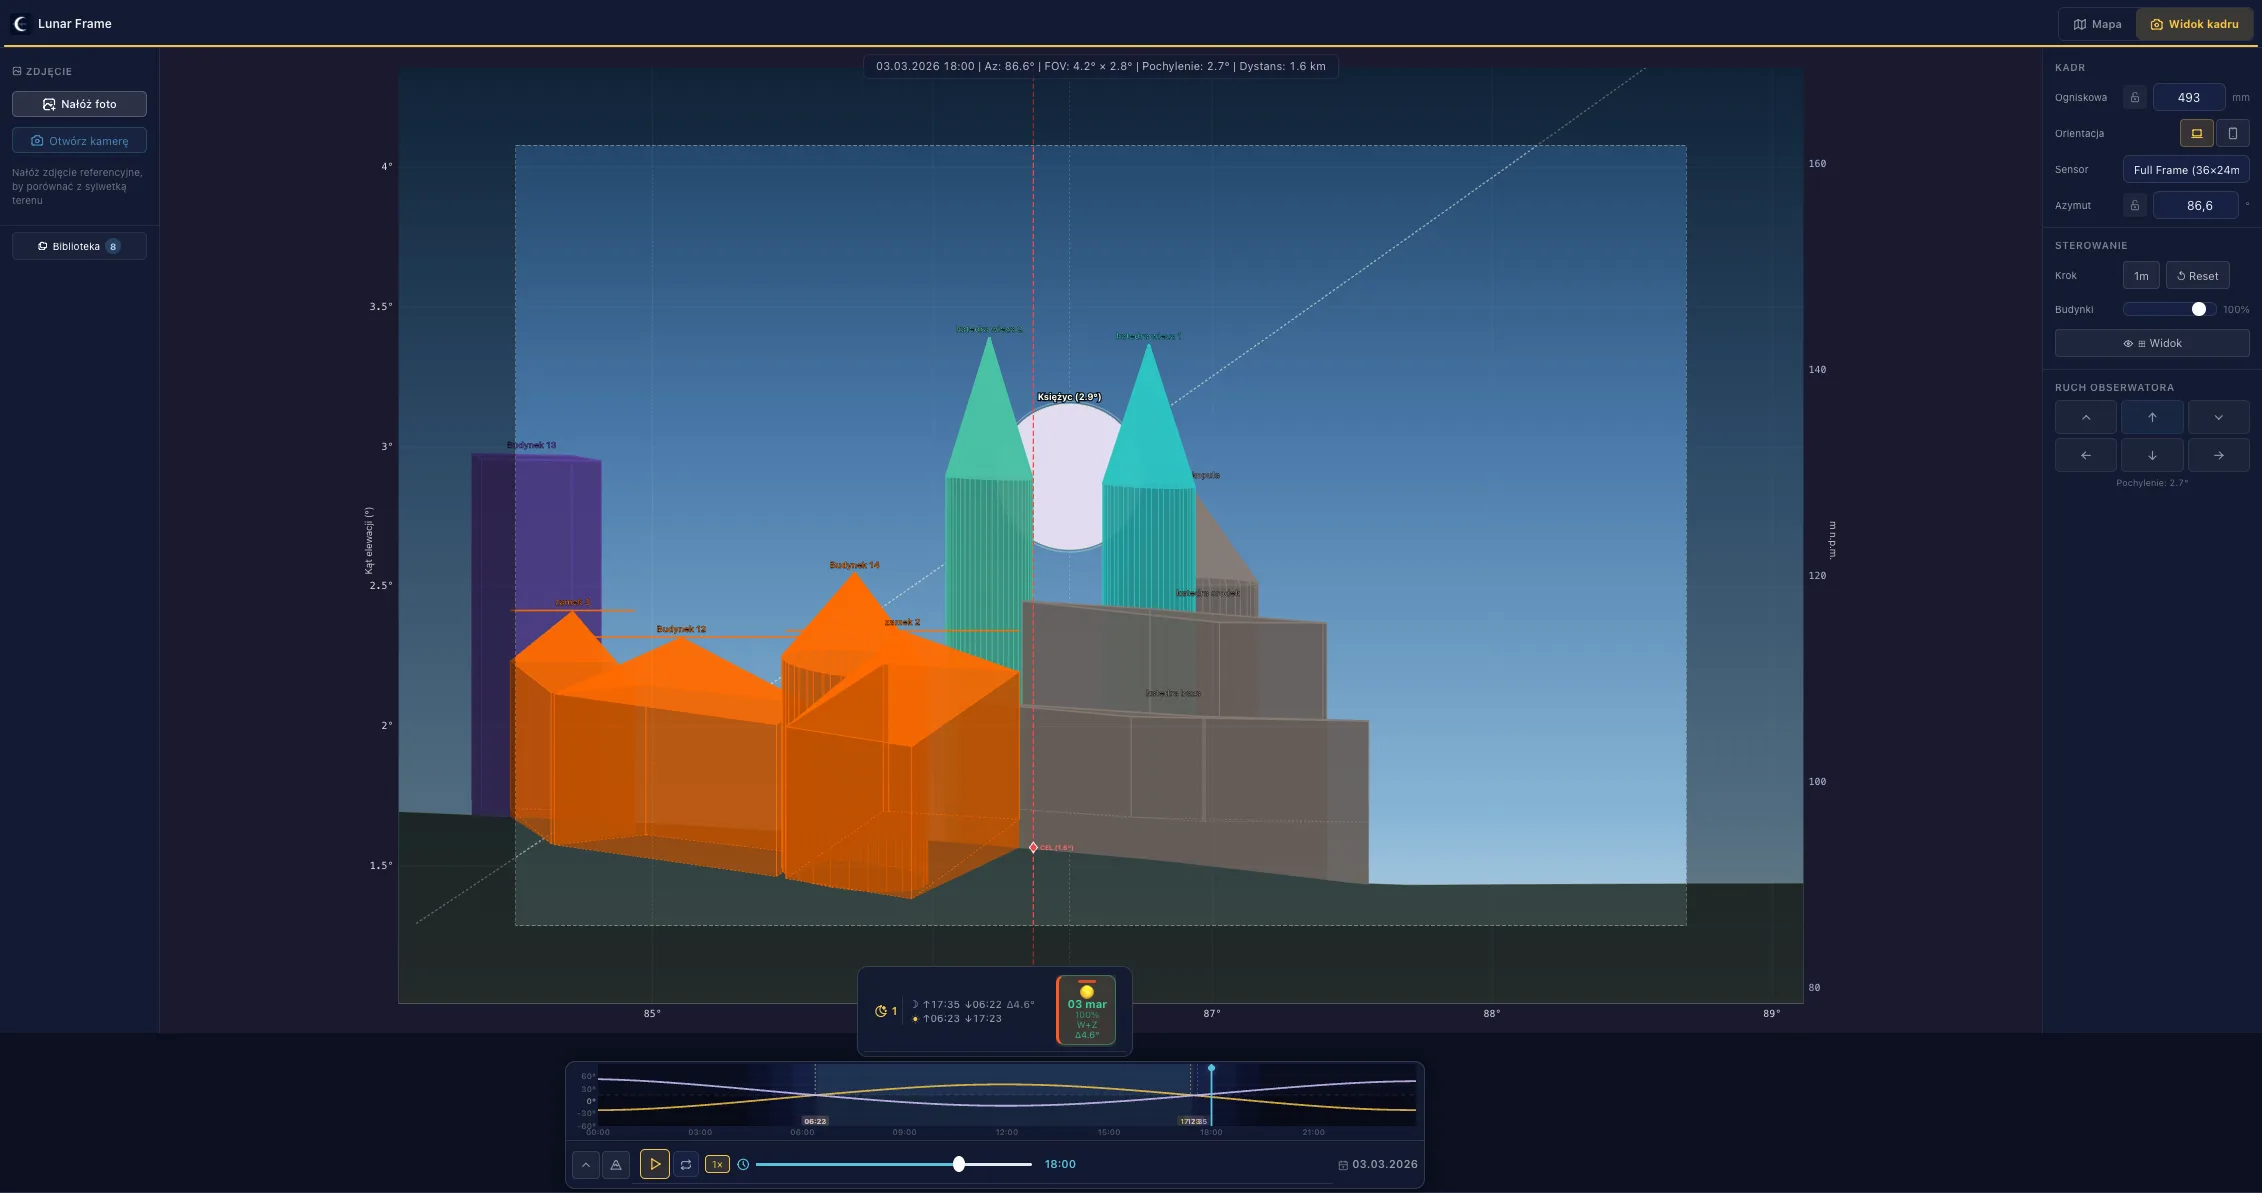This screenshot has width=2262, height=1193.
Task: Click the time slider handle
Action: click(959, 1164)
